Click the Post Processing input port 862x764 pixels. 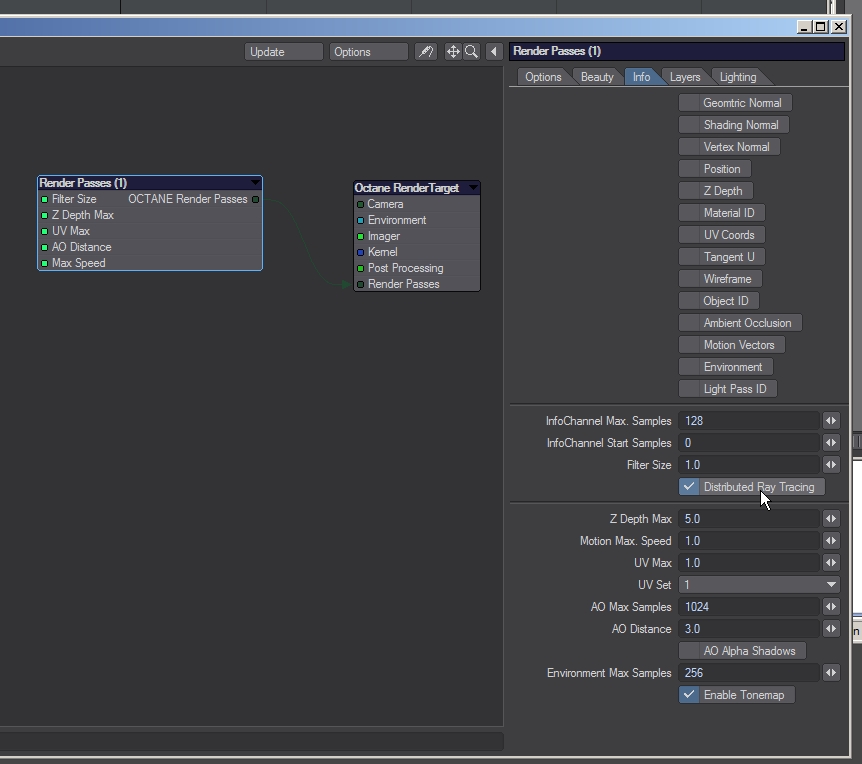tap(361, 268)
